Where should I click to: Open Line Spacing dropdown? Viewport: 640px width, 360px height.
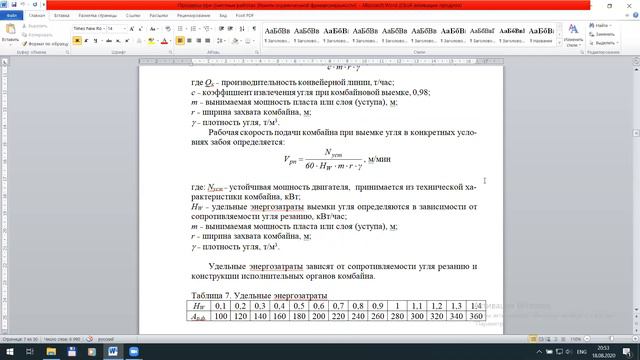point(221,41)
